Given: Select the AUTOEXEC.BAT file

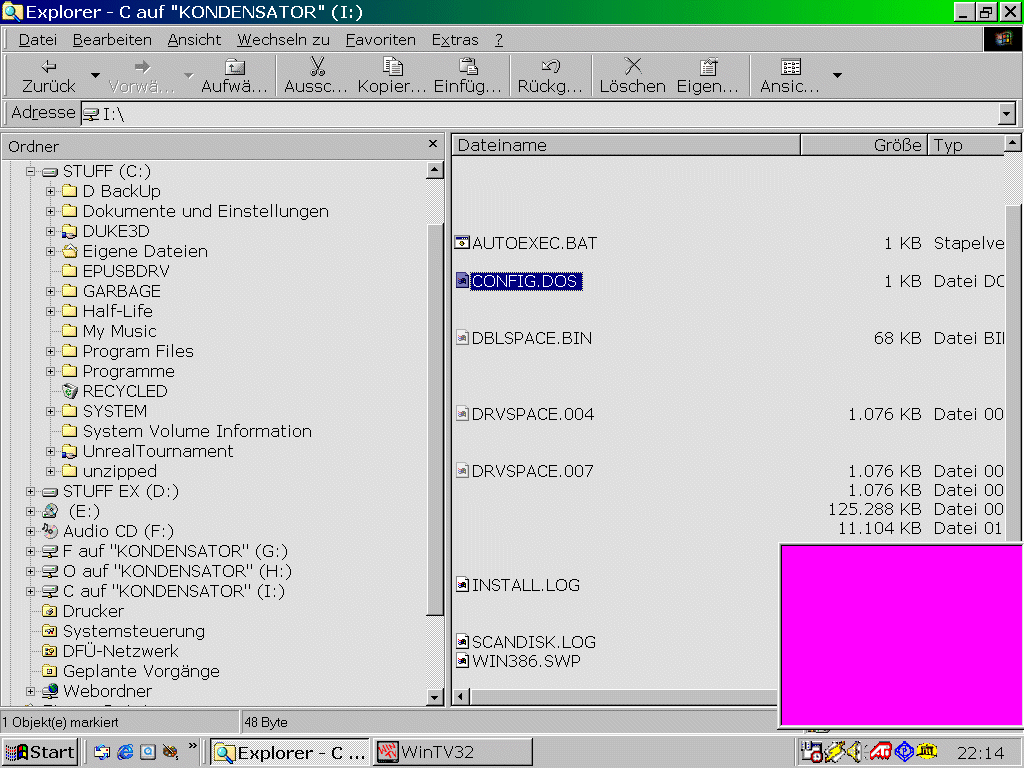Looking at the screenshot, I should pos(533,243).
